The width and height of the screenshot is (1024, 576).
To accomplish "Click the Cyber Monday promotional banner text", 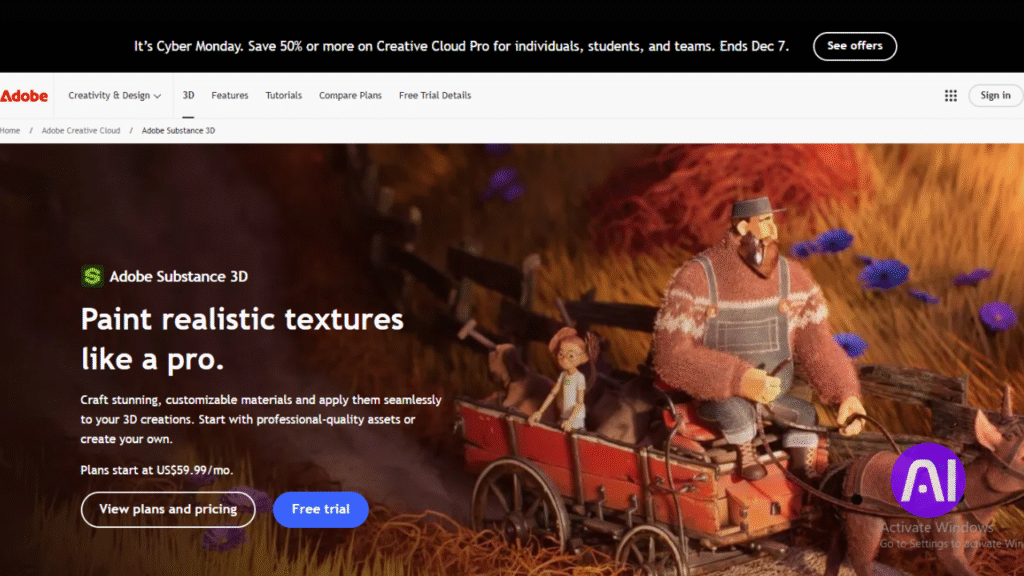I will click(x=462, y=46).
